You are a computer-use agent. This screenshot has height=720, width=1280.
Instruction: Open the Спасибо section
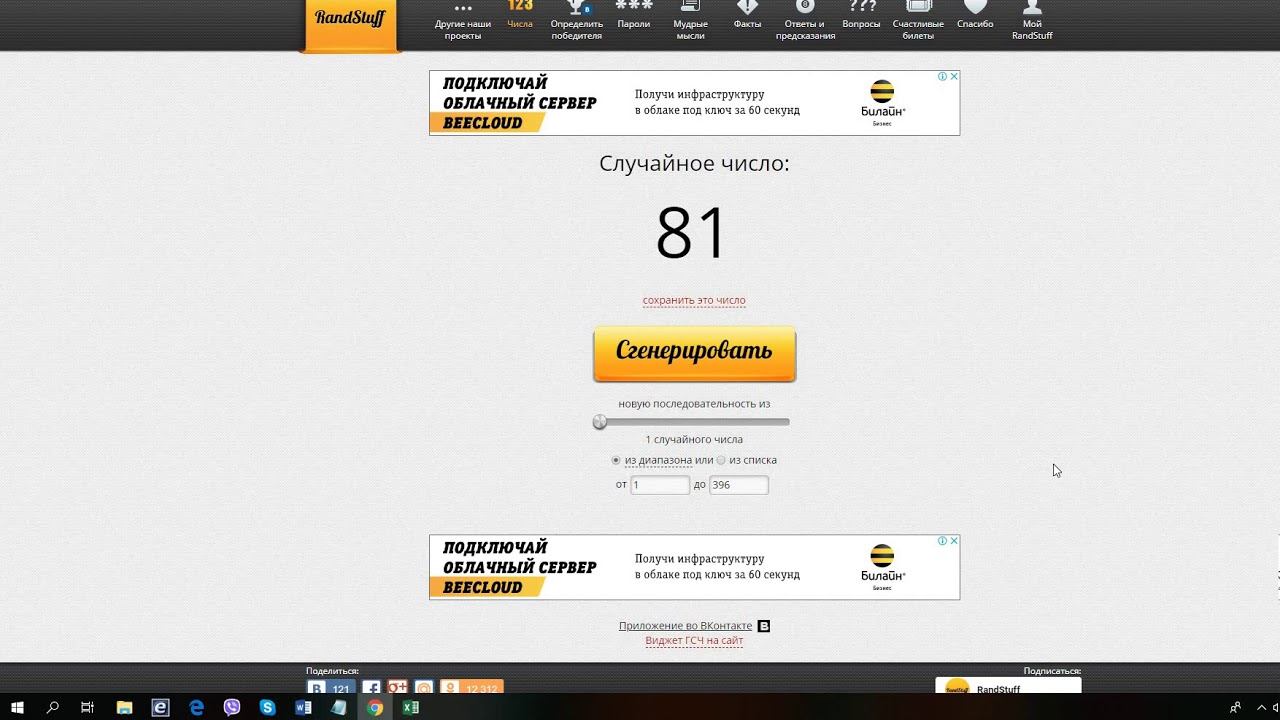click(x=975, y=16)
